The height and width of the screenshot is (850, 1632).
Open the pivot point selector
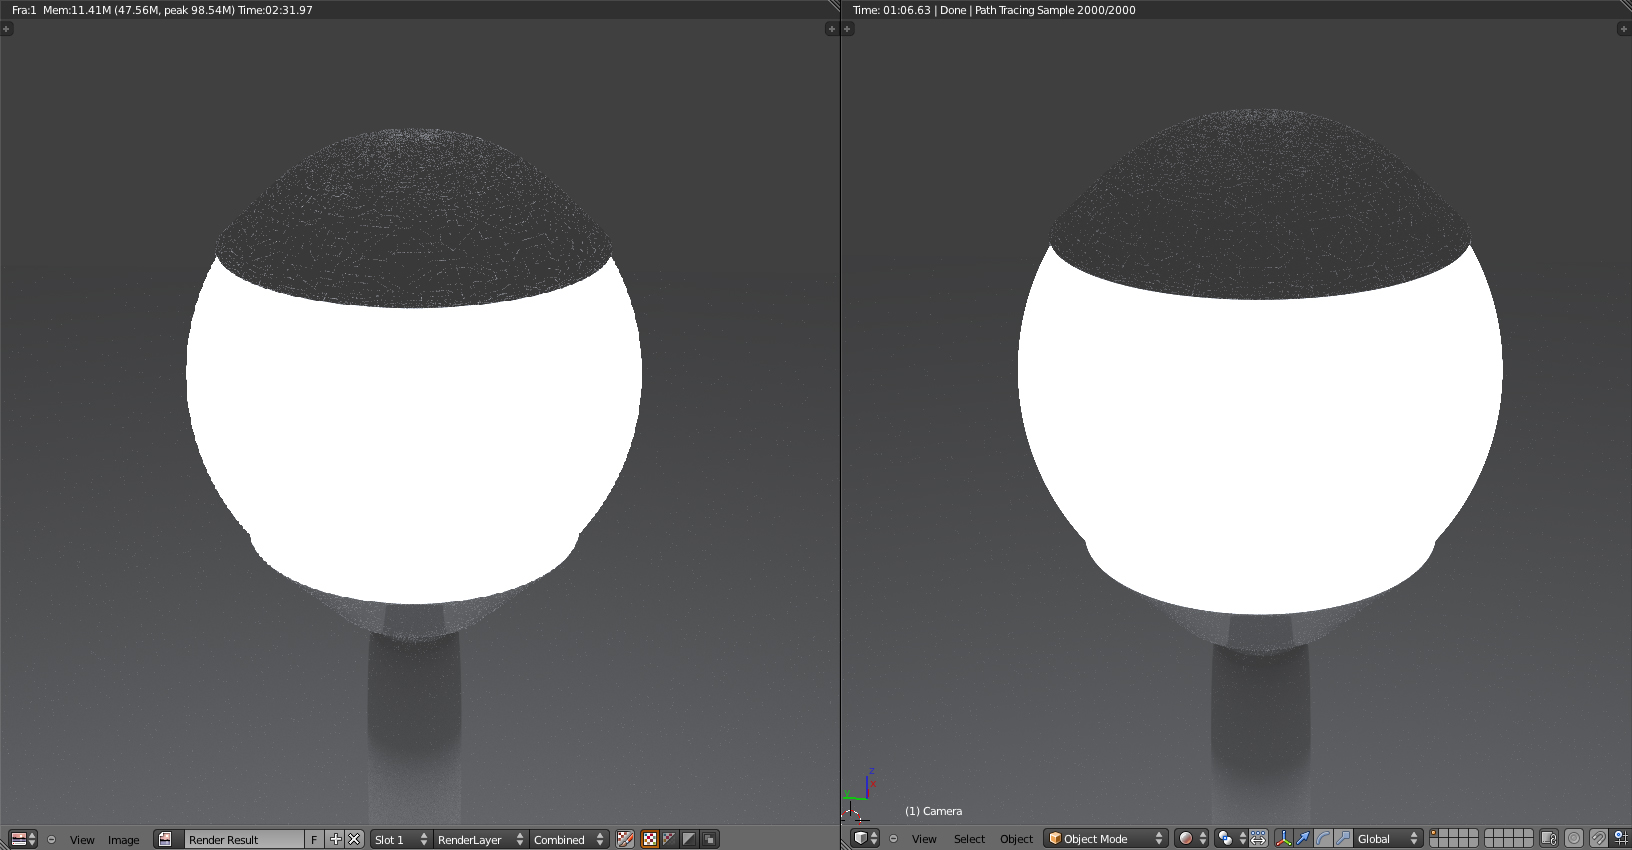[1231, 838]
